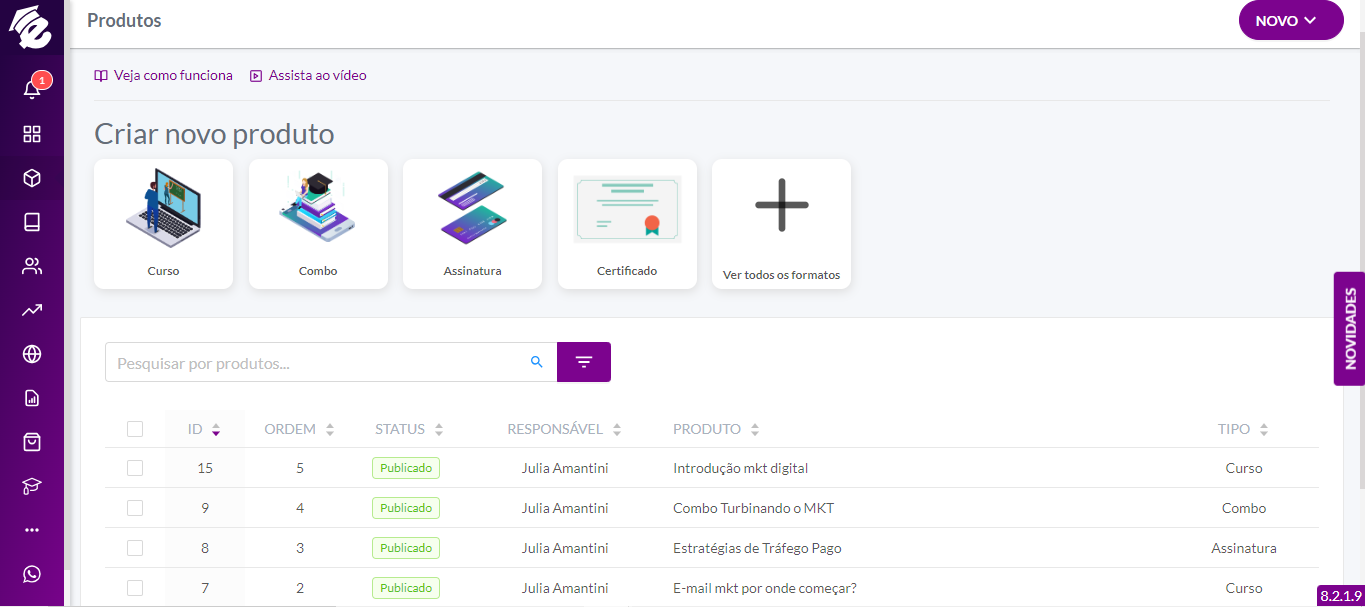1365x607 pixels.
Task: Open product Estratégias de Tráfego Pago
Action: pos(757,548)
